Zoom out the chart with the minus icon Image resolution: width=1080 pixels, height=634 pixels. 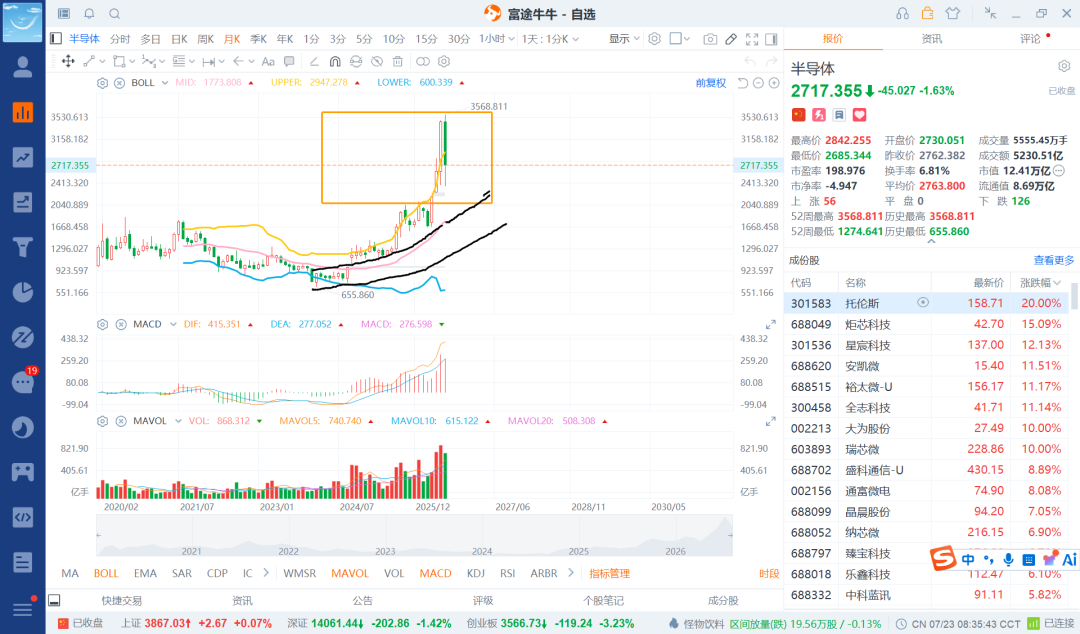(x=758, y=83)
